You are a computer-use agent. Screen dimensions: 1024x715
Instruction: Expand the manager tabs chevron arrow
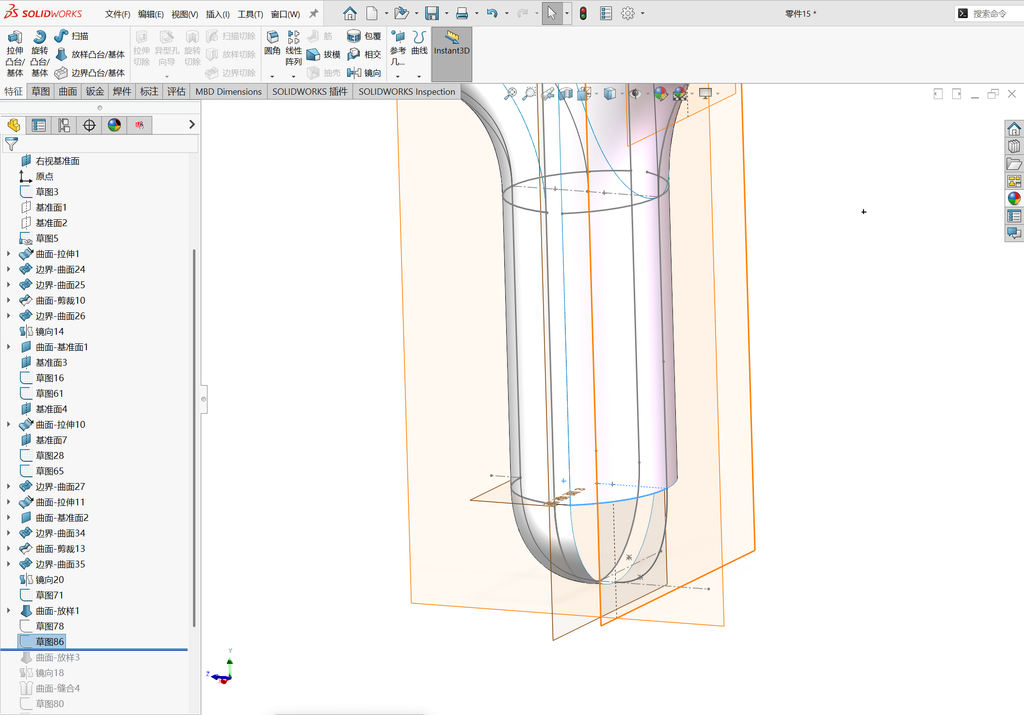pyautogui.click(x=191, y=124)
